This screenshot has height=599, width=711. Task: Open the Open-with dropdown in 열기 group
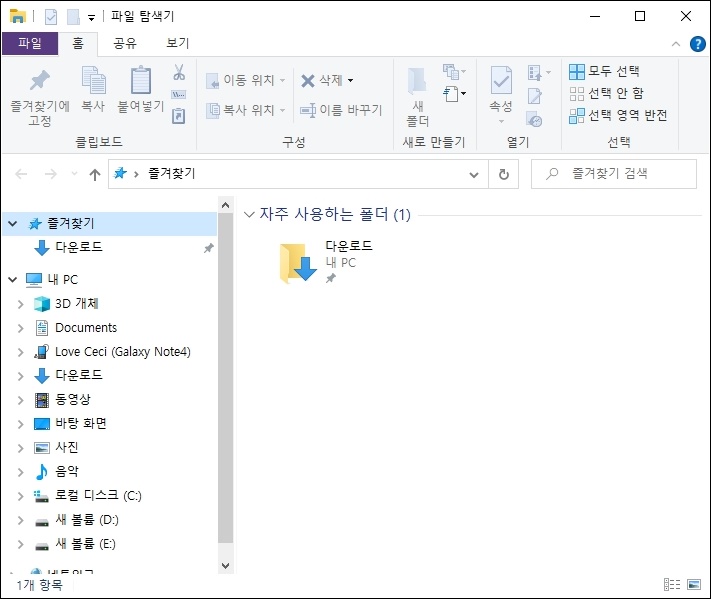click(x=539, y=72)
